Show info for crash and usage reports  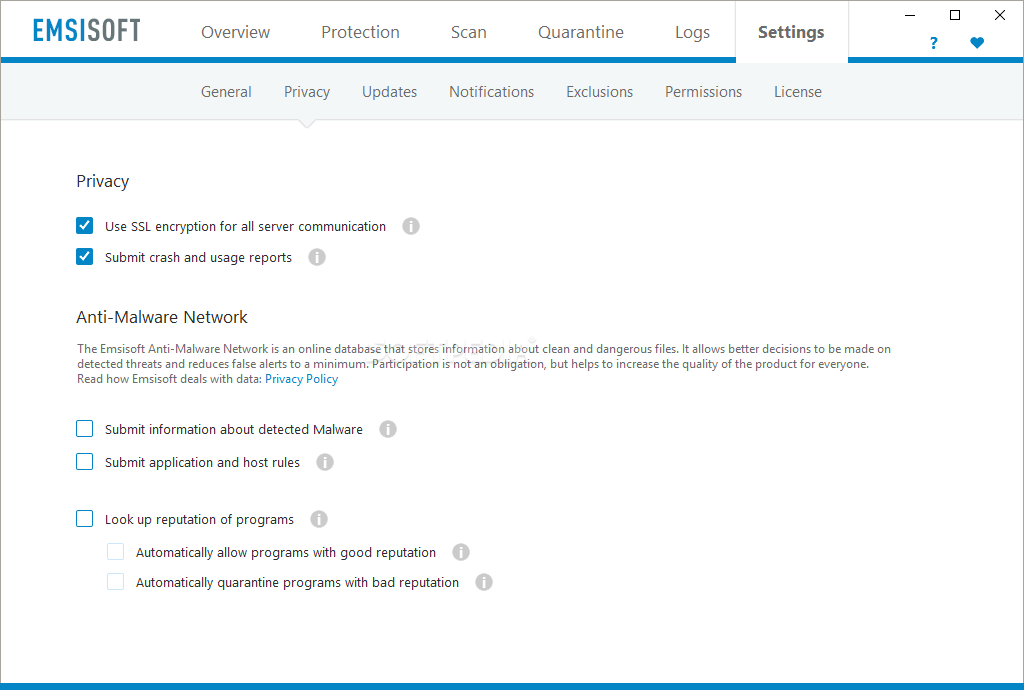coord(317,257)
